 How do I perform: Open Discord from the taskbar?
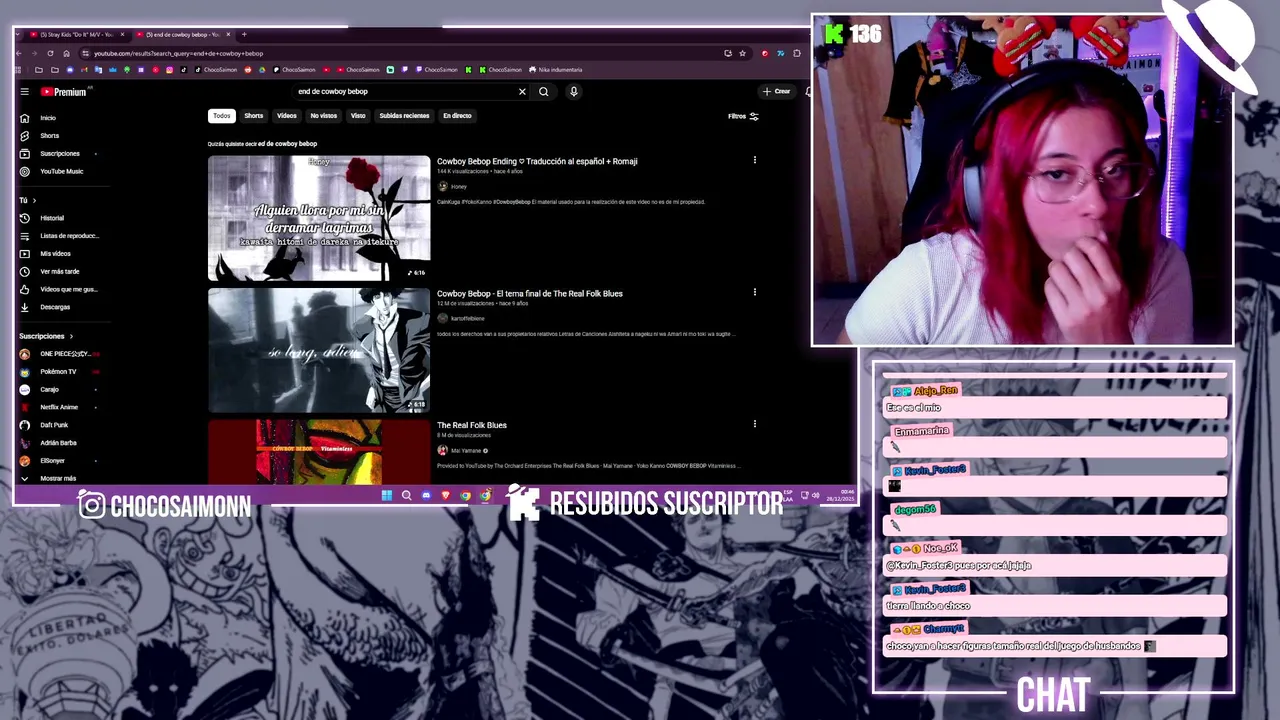pos(426,495)
